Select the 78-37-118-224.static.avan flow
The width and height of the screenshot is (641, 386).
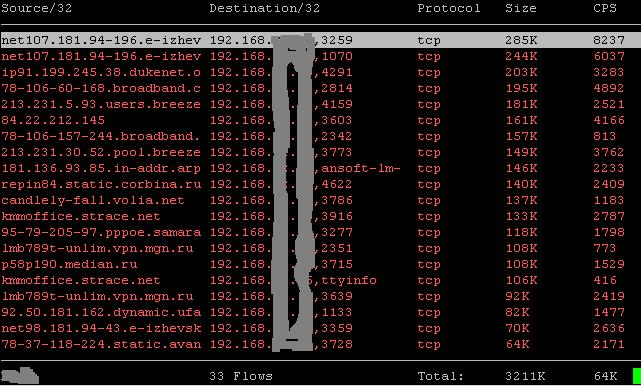pos(320,344)
